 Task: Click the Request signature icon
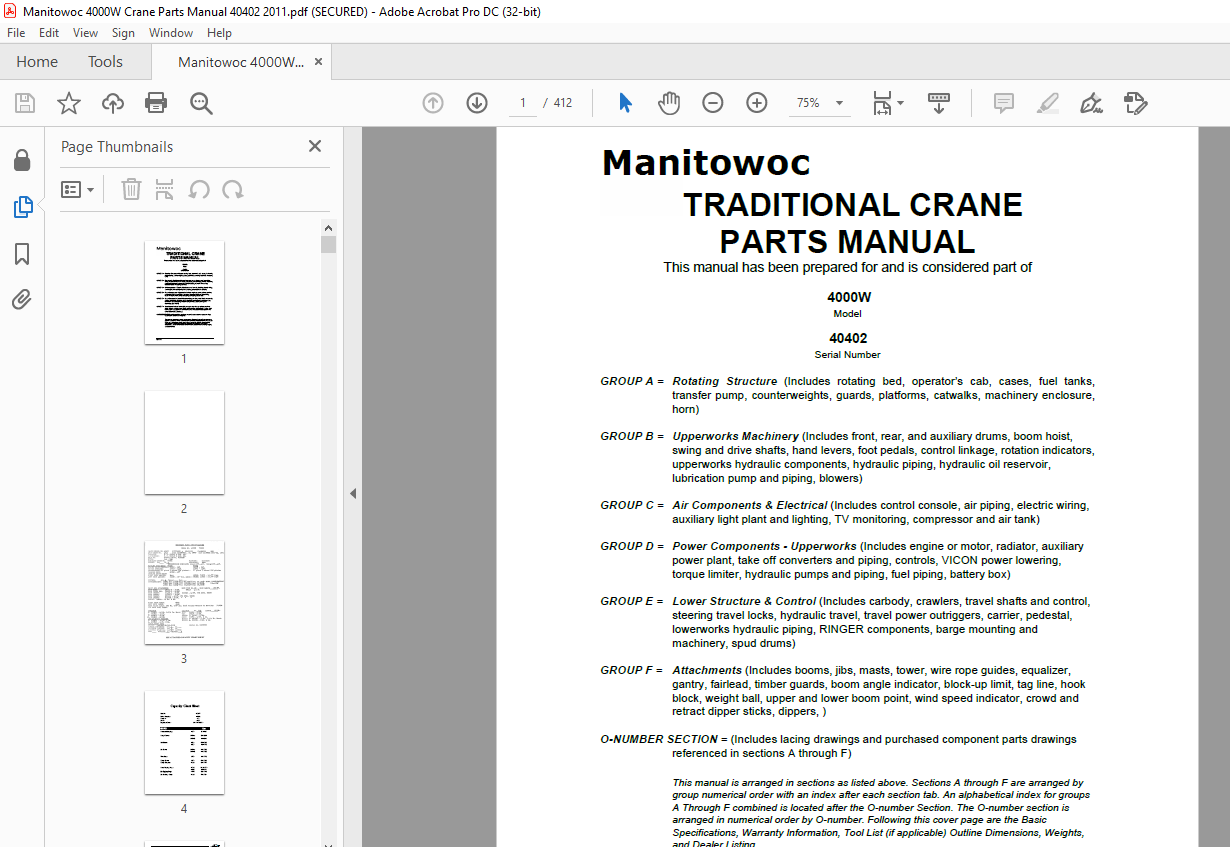point(1135,103)
